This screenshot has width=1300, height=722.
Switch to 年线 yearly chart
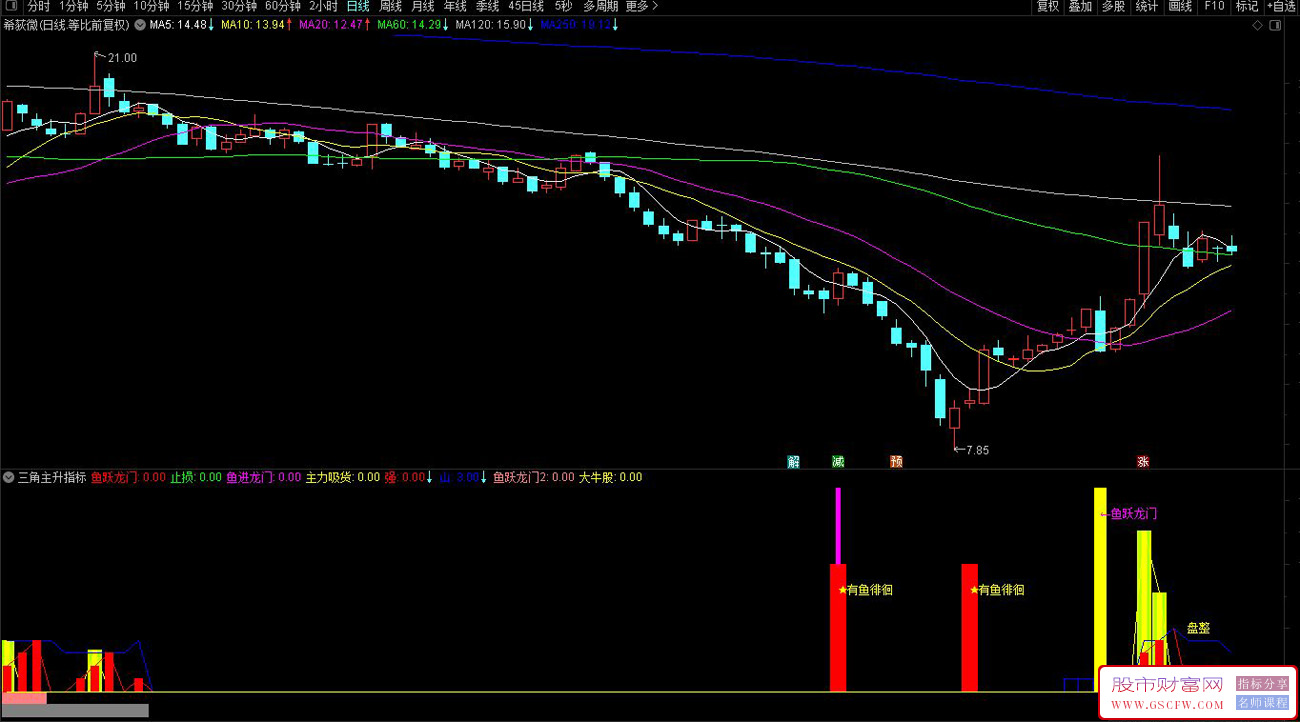455,6
